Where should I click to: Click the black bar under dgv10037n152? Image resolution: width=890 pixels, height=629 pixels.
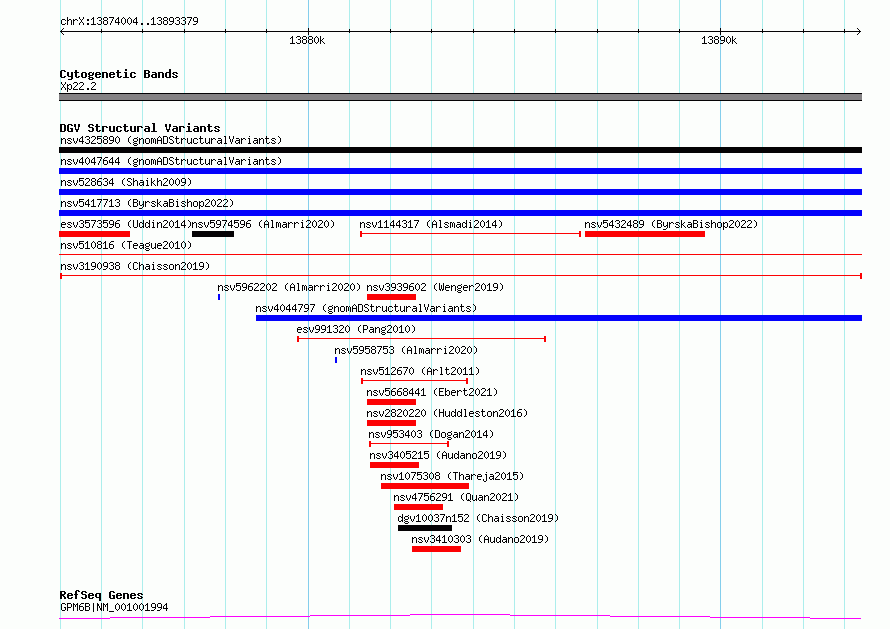point(425,528)
